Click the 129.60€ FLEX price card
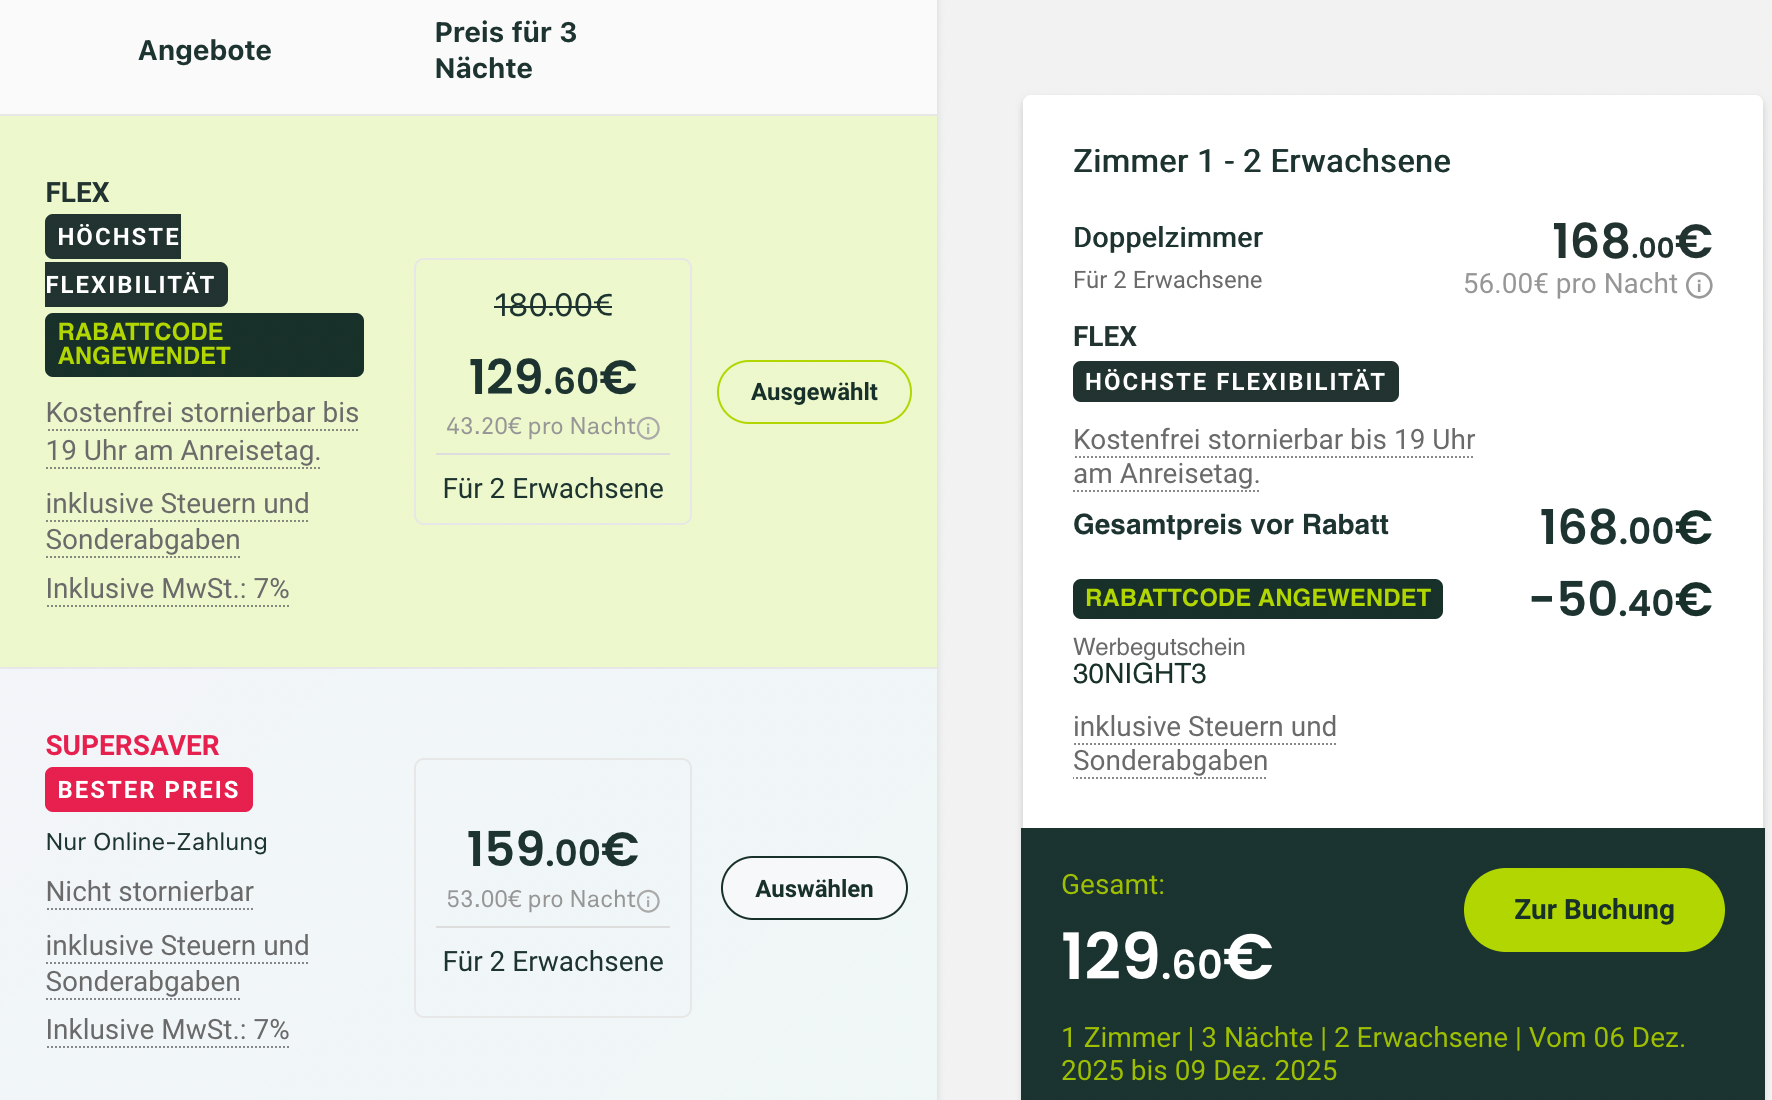The height and width of the screenshot is (1100, 1772). (x=553, y=391)
